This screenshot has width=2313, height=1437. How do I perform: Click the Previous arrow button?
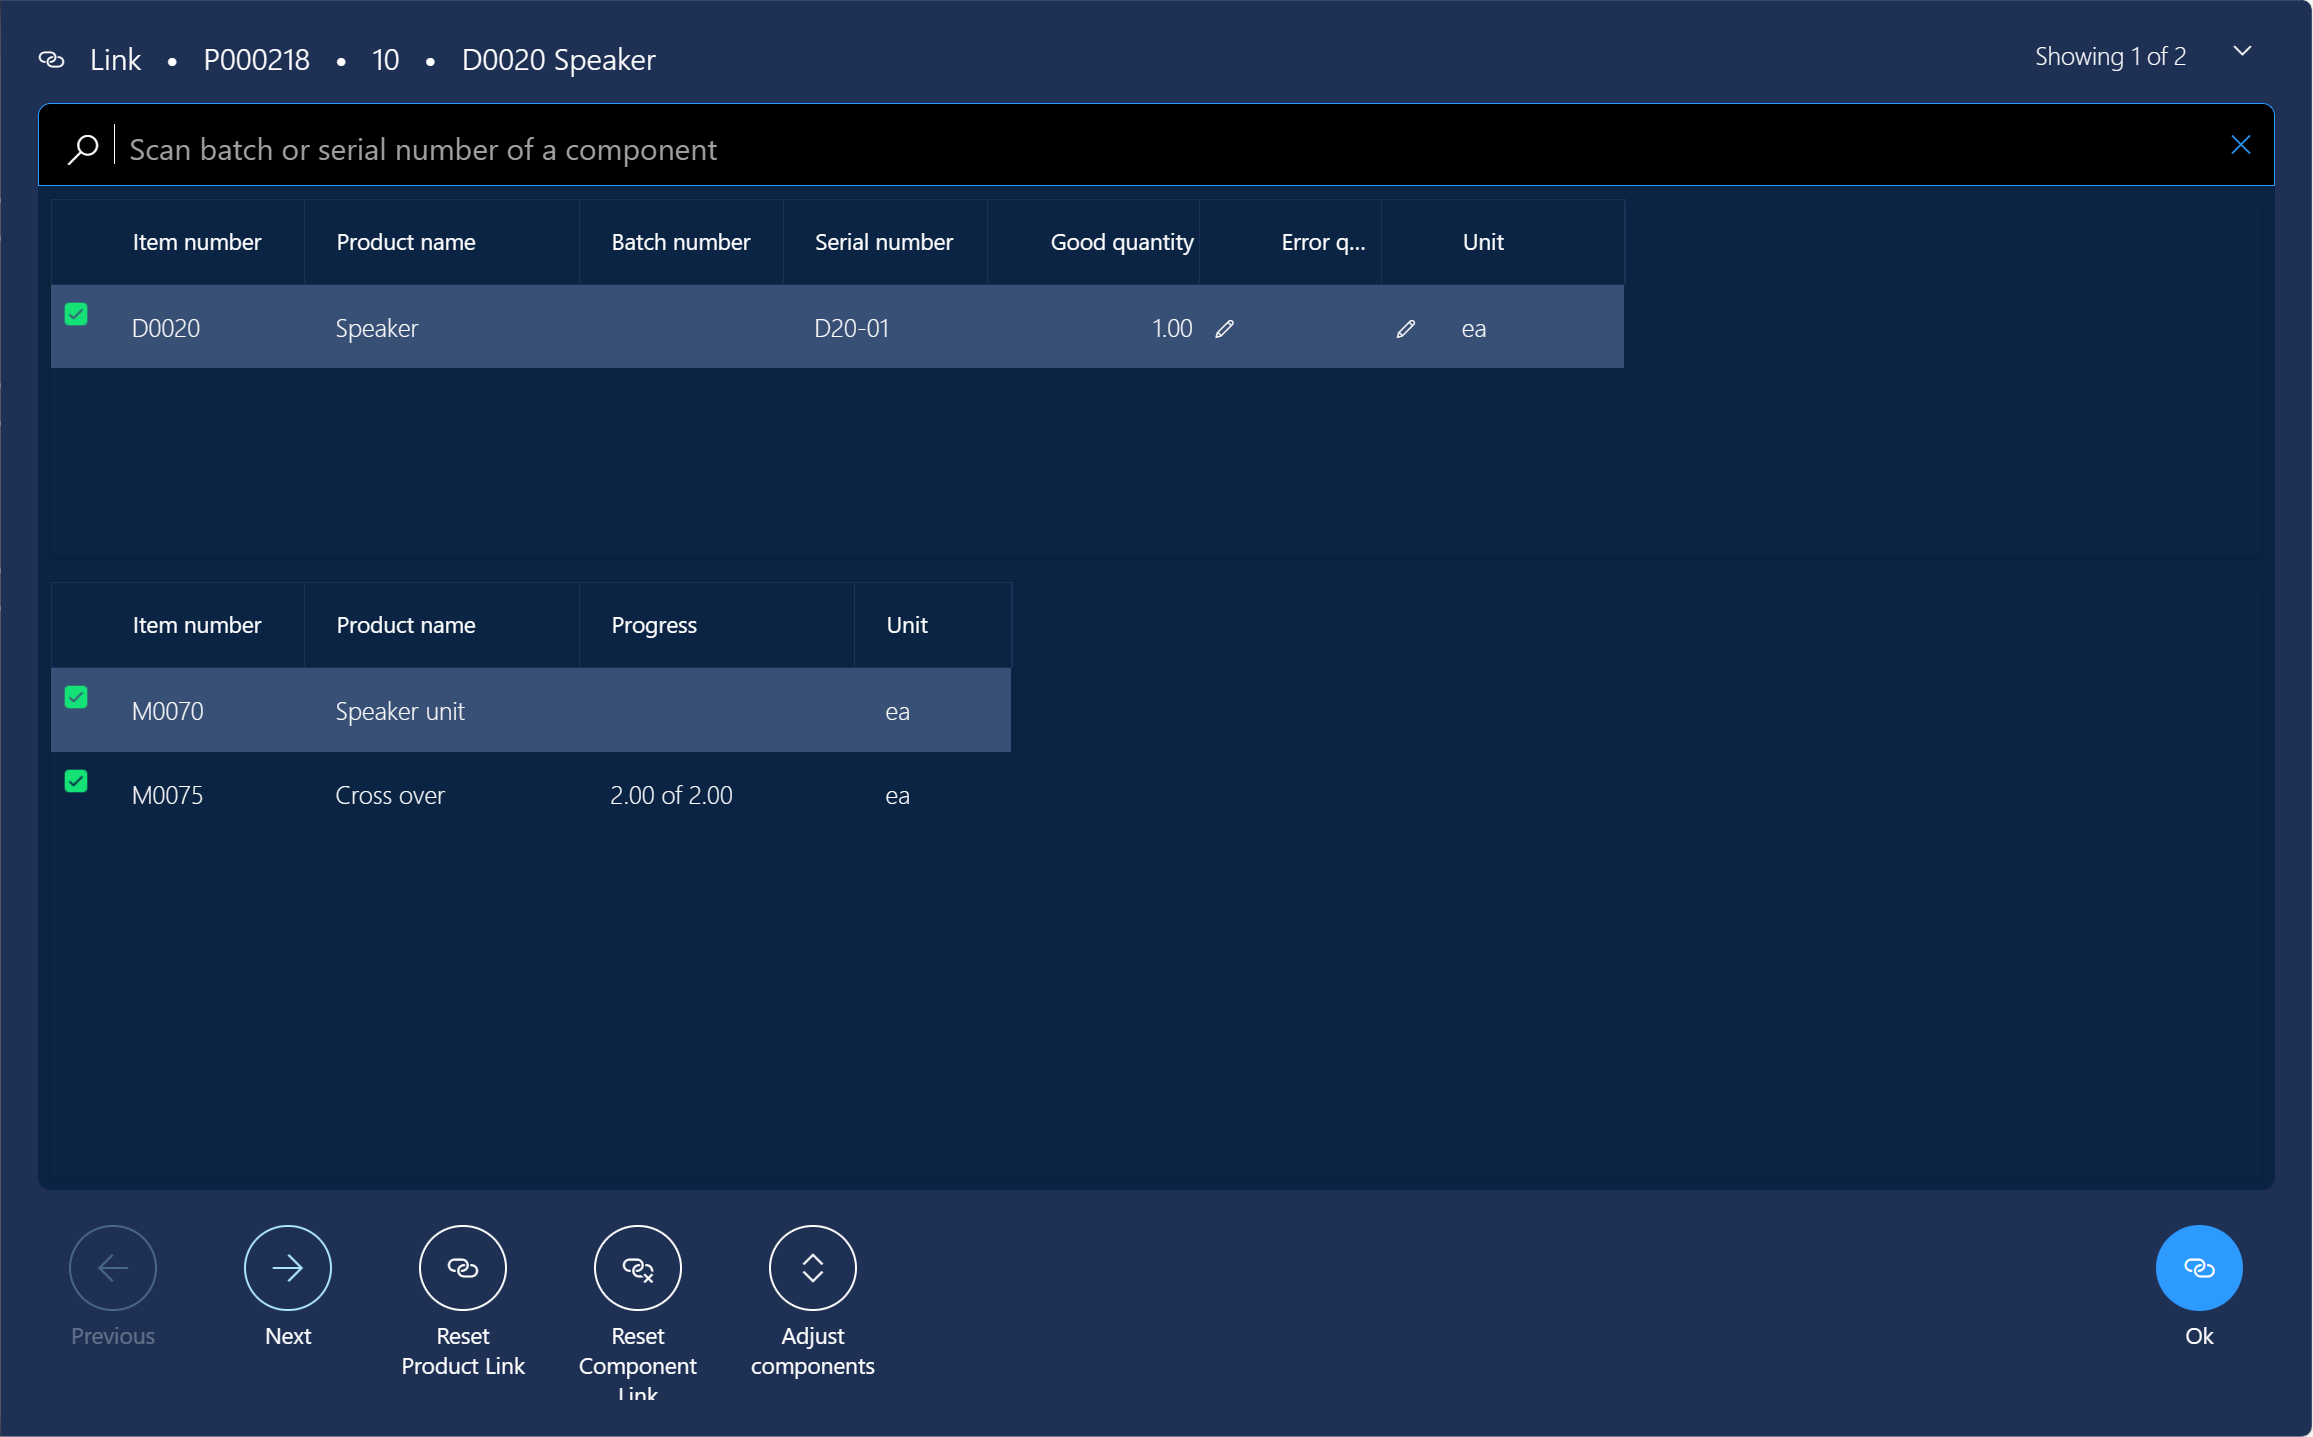pos(112,1268)
